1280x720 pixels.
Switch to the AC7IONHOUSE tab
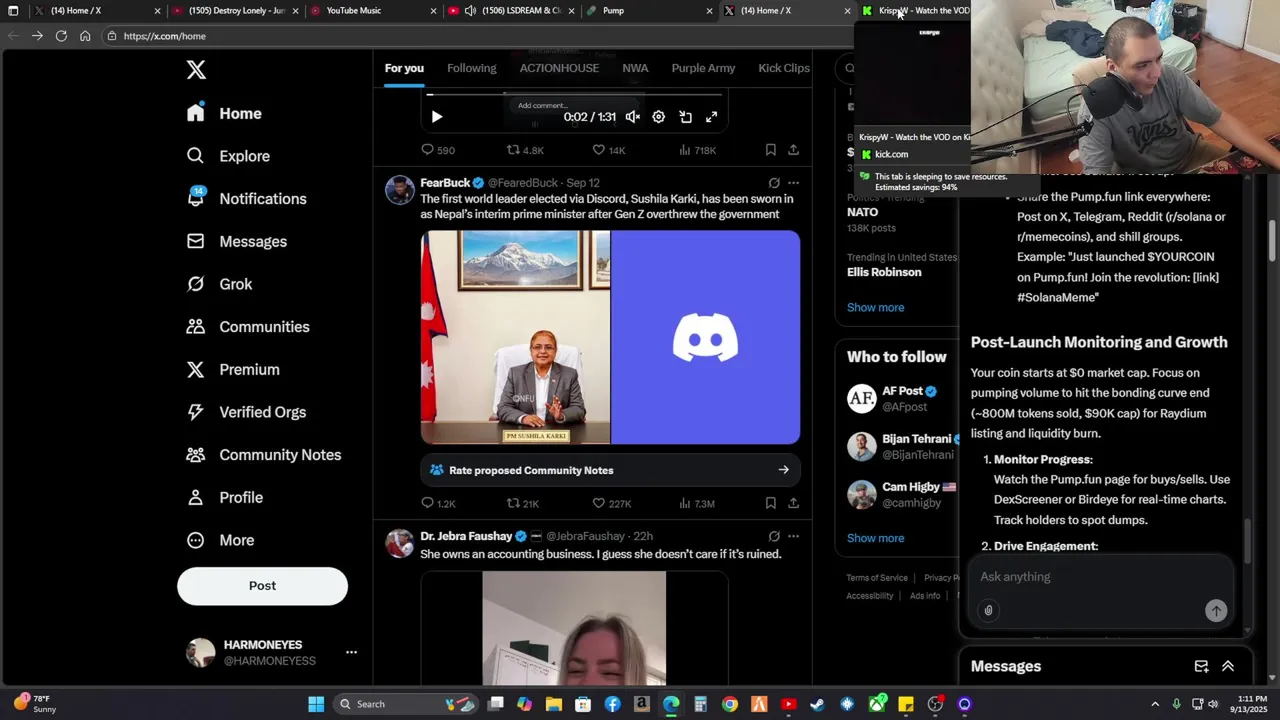click(559, 68)
